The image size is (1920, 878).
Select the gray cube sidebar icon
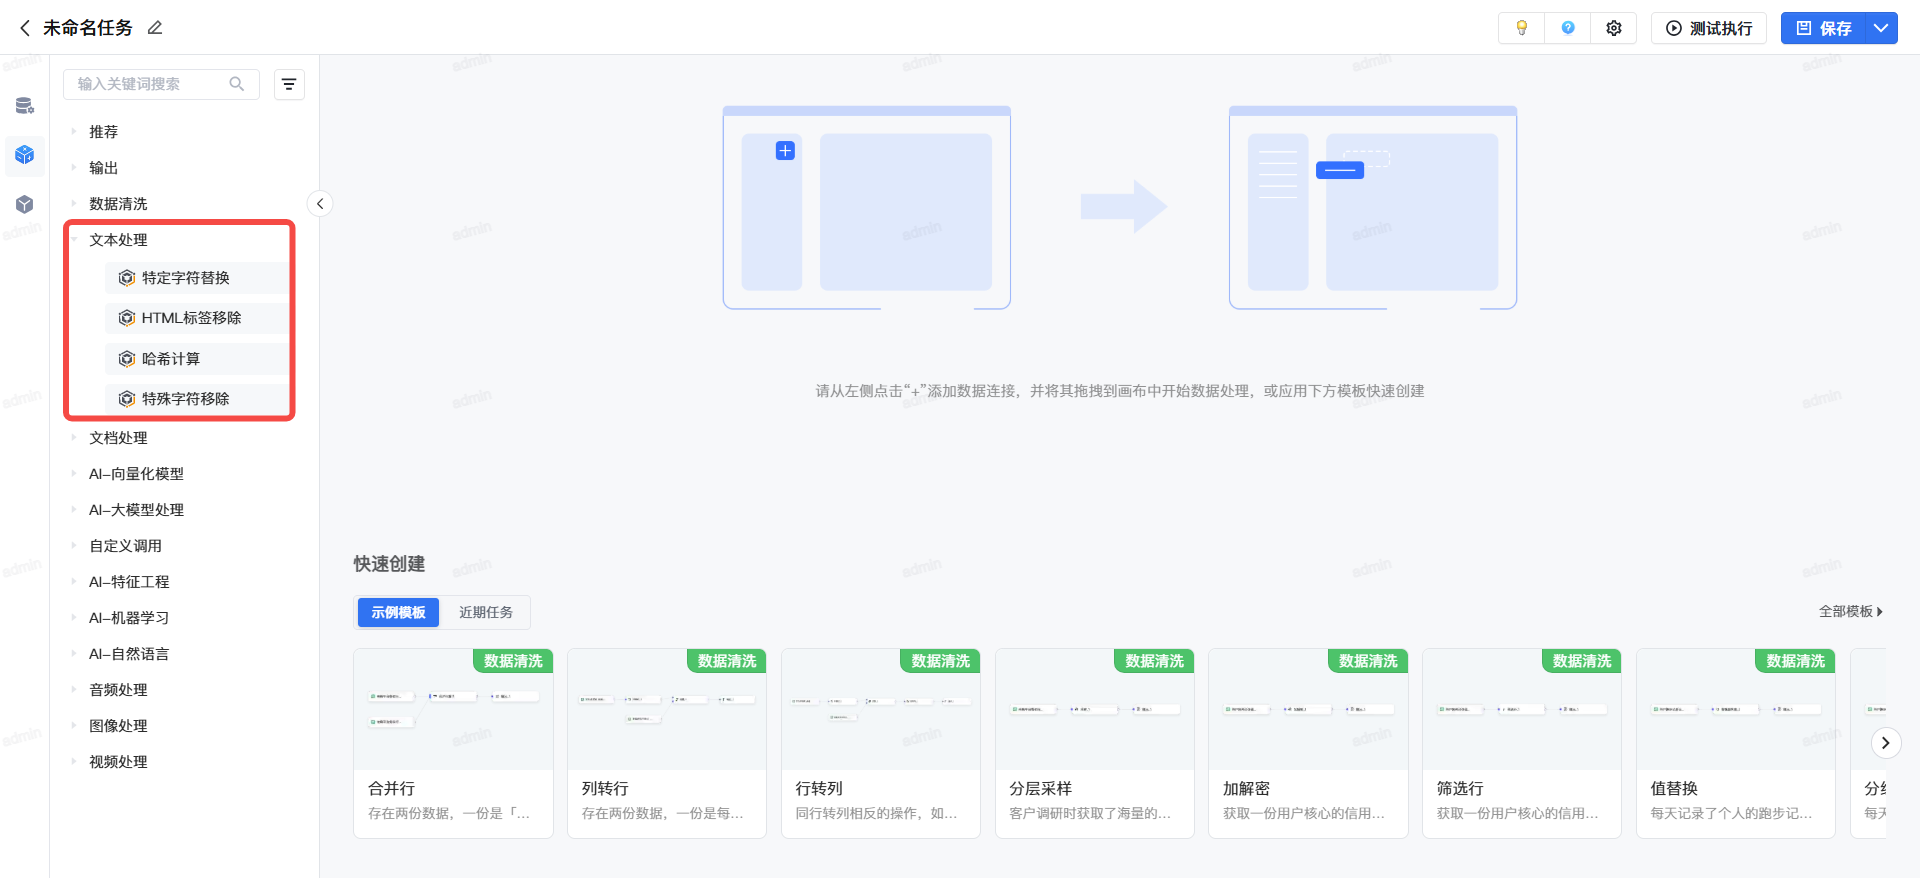(x=25, y=205)
